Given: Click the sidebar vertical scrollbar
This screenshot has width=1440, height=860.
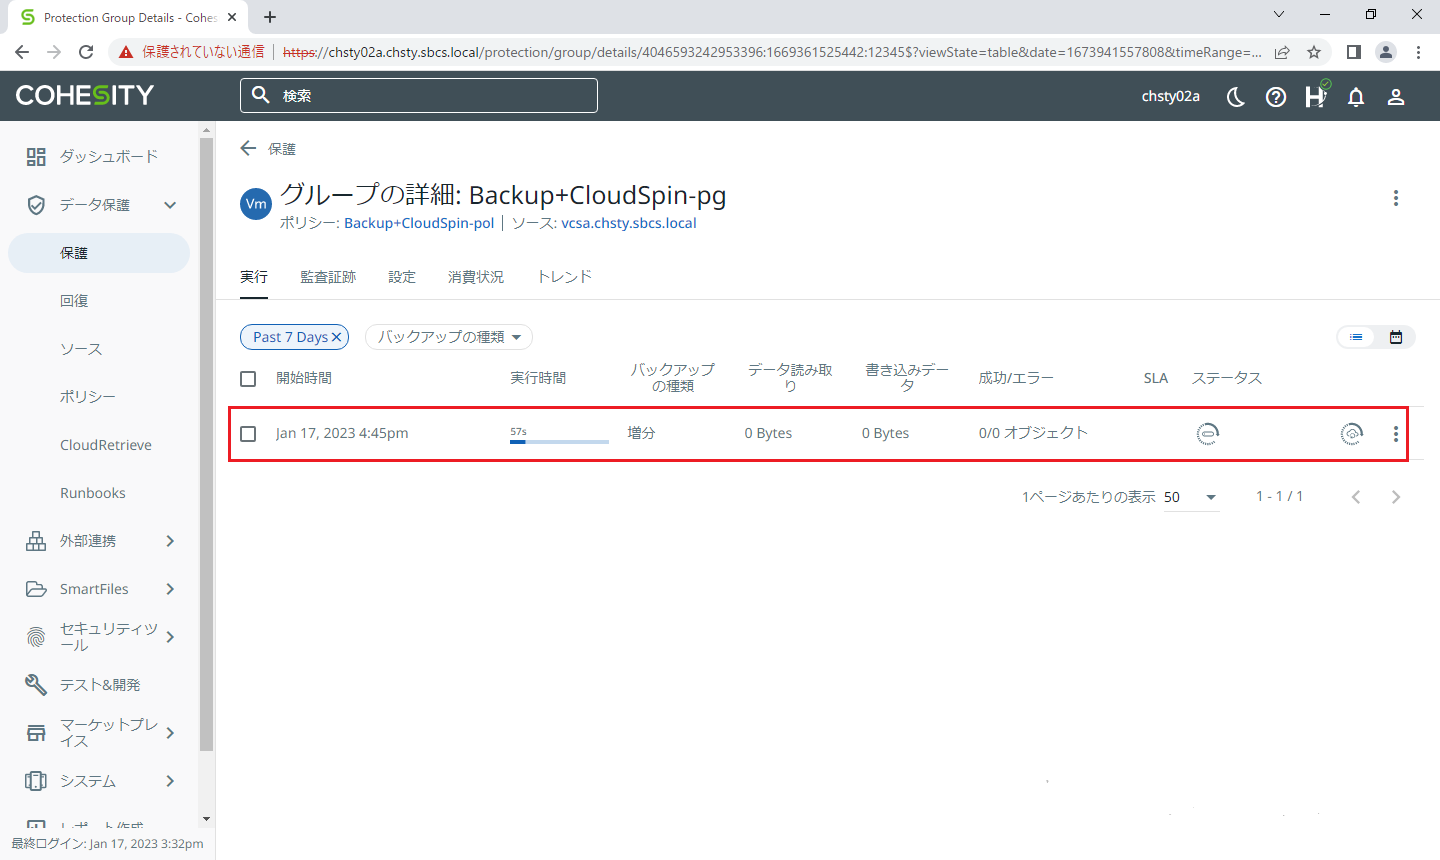Looking at the screenshot, I should point(207,444).
